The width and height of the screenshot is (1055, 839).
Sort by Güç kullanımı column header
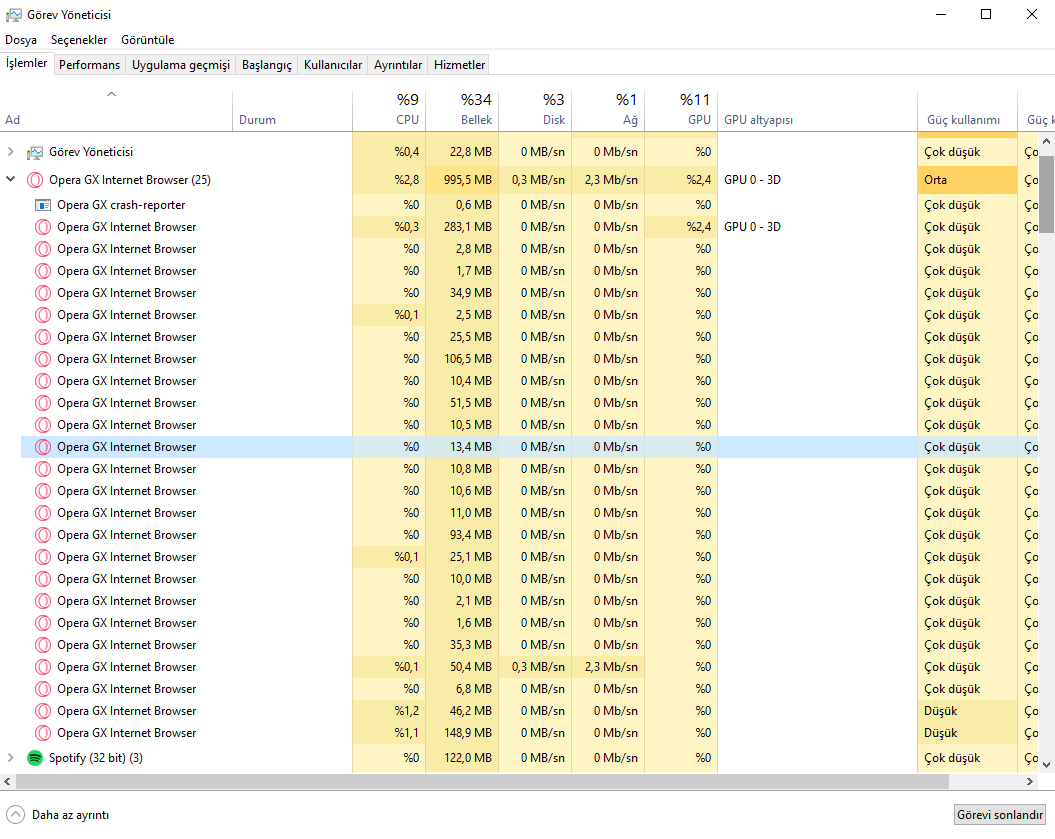click(967, 111)
